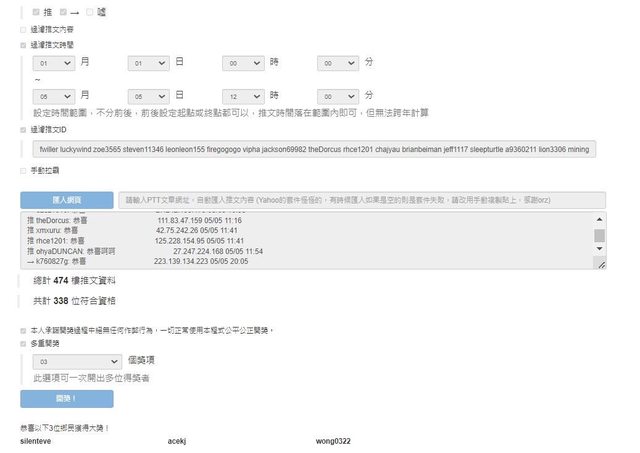Viewport: 640px width, 453px height.
Task: Open the start month dropdown
Action: [x=54, y=63]
